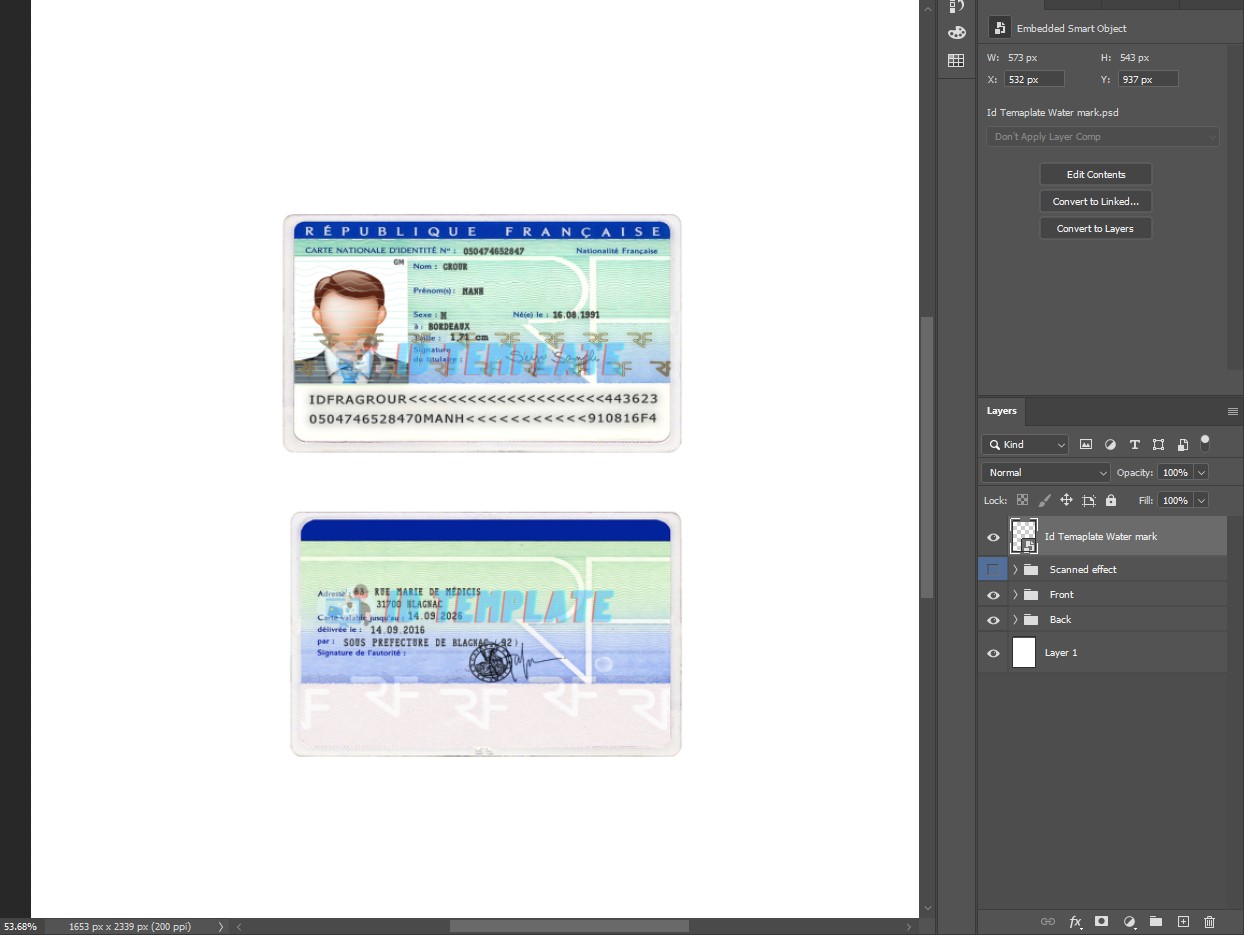The image size is (1244, 935).
Task: Select the Layer 1 name text
Action: pyautogui.click(x=1061, y=653)
